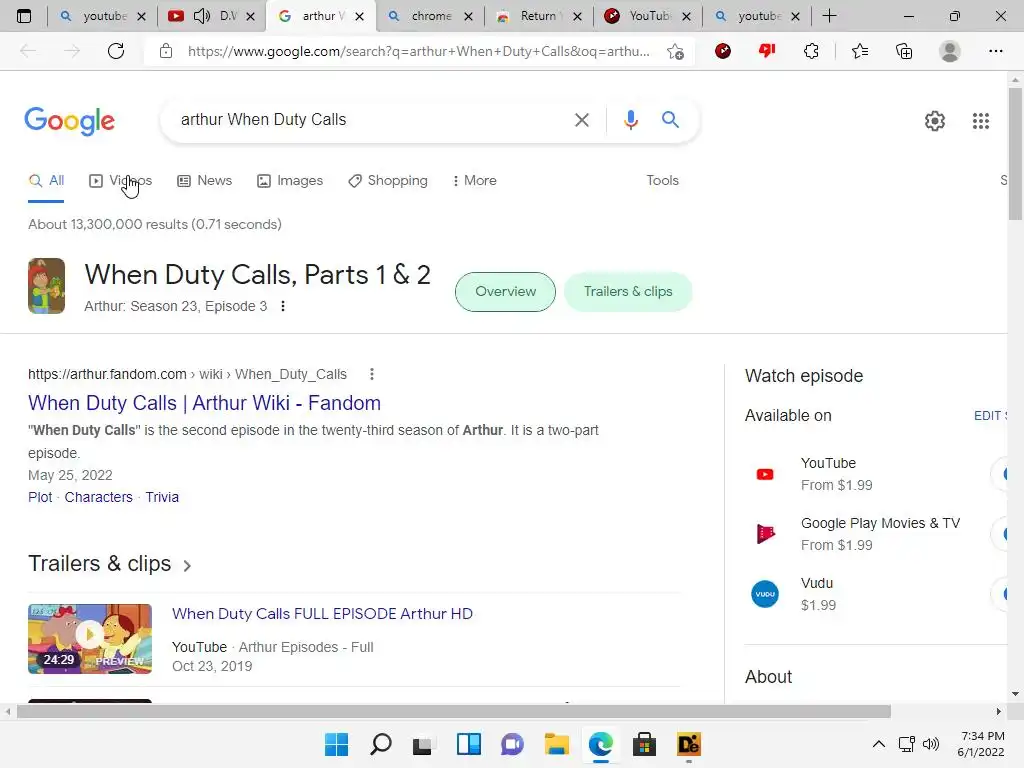Open the Plot sitelink
The width and height of the screenshot is (1024, 768).
[x=40, y=498]
